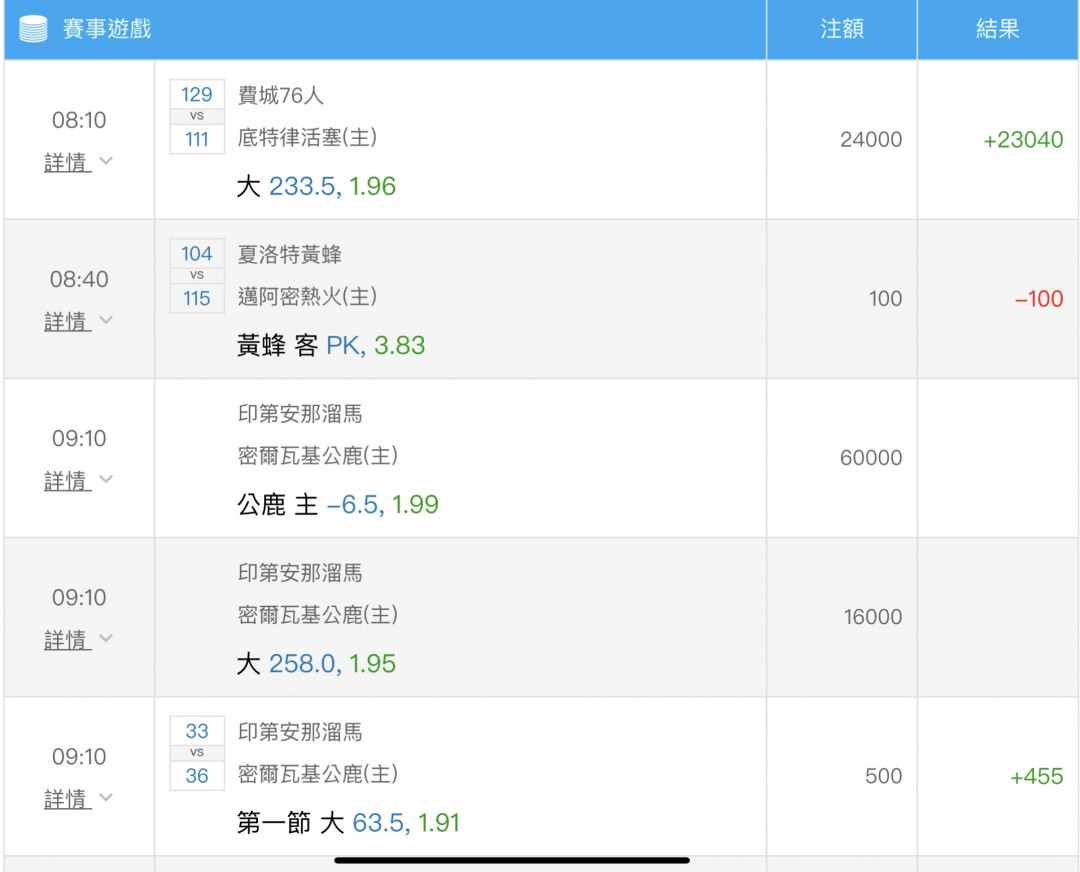Click the bet line 黃蜂 客 PK, 3.83
Screen dimensions: 1080x872
331,345
